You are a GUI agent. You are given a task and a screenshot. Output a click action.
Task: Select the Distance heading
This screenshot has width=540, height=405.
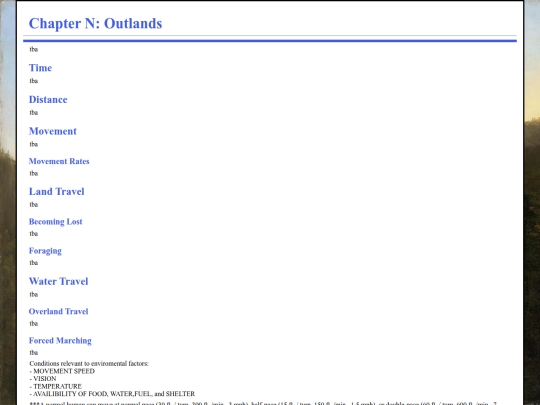[48, 100]
